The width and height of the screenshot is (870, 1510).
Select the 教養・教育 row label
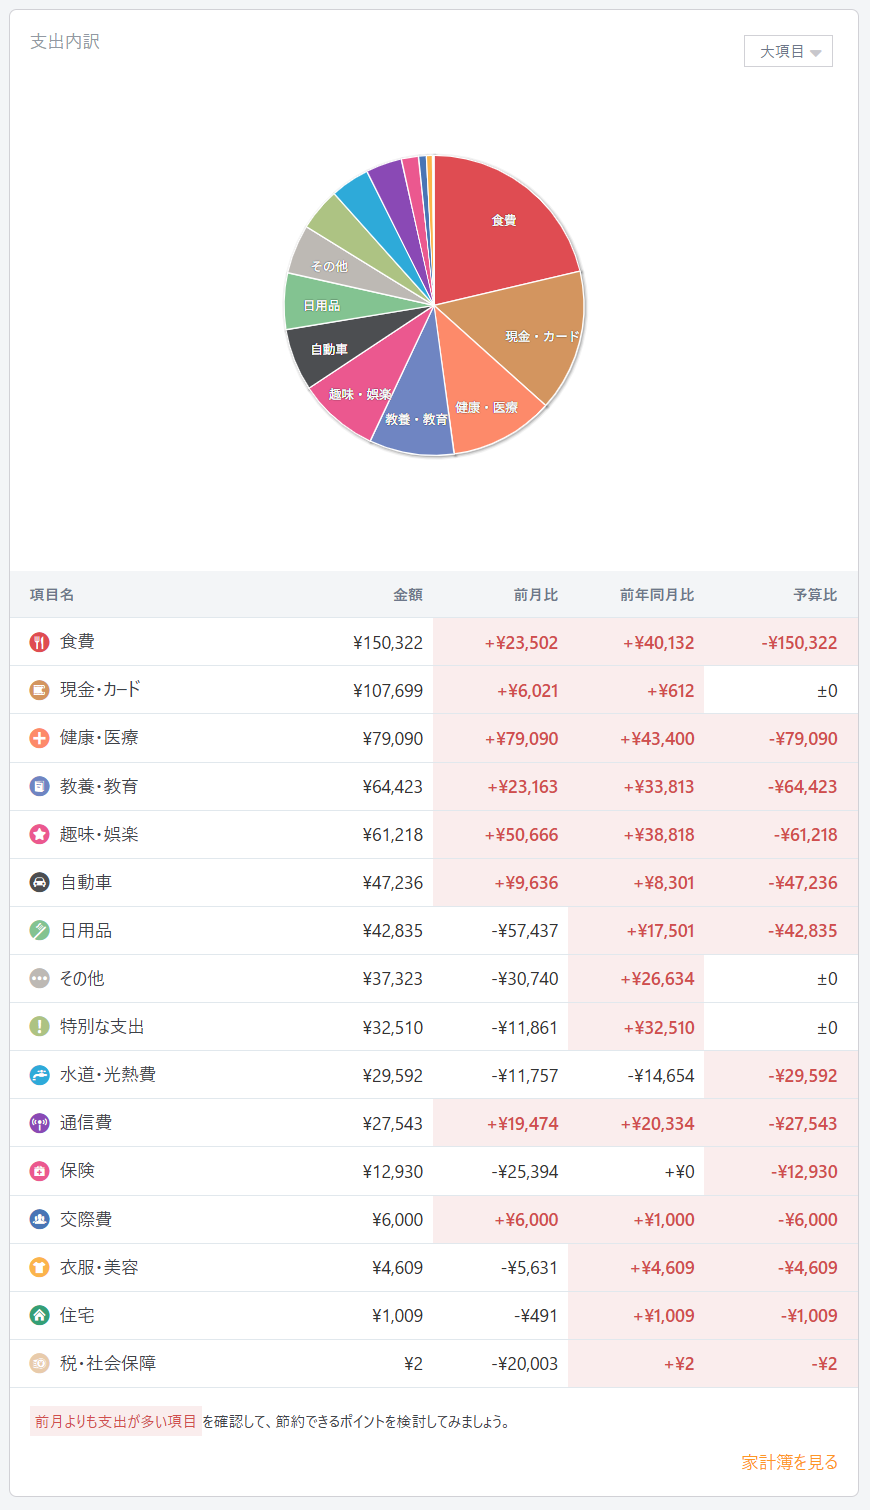click(x=99, y=786)
